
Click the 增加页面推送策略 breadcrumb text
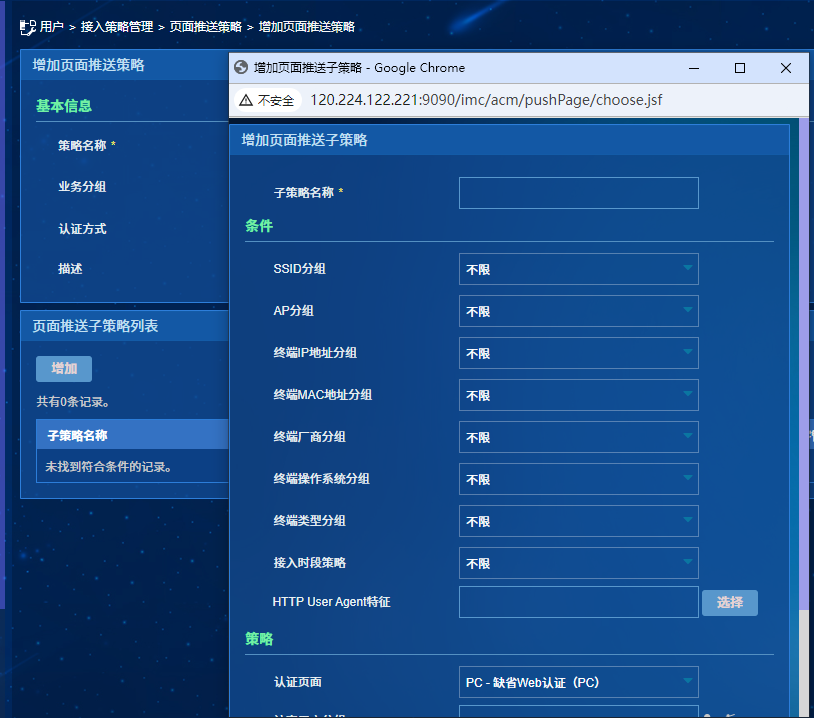point(306,27)
